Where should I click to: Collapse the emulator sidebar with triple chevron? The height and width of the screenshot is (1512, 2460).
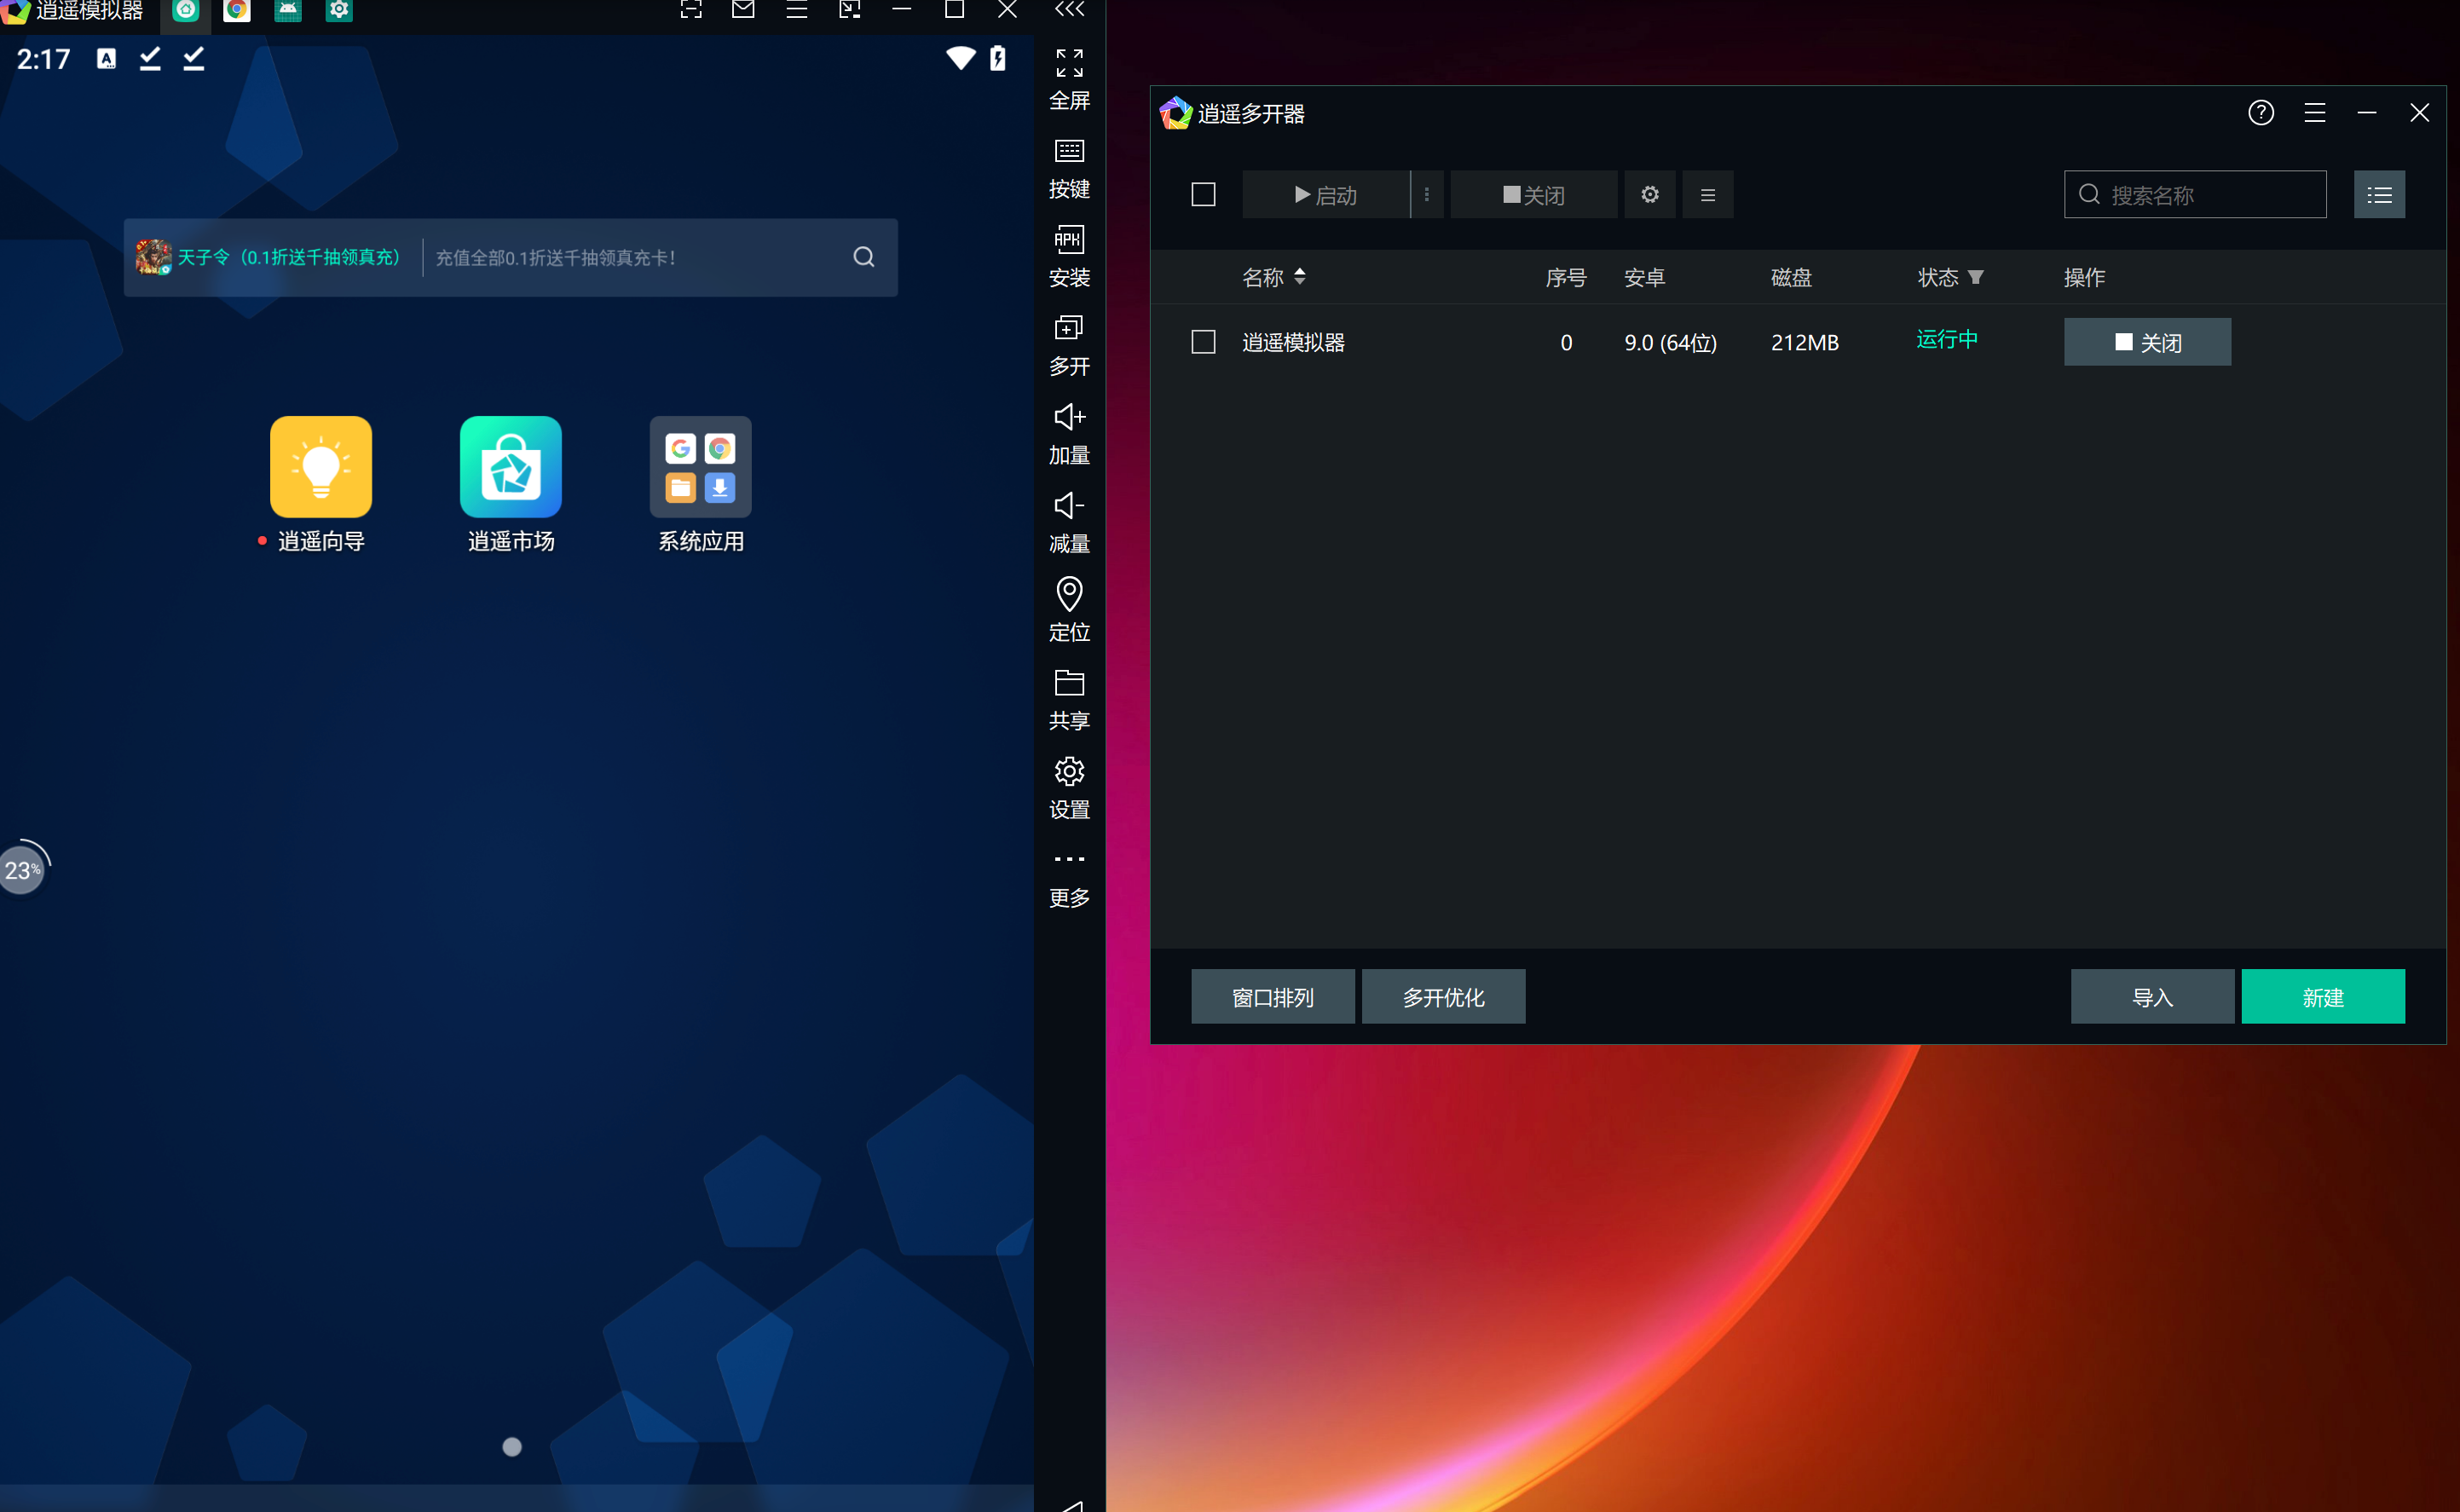click(1070, 10)
